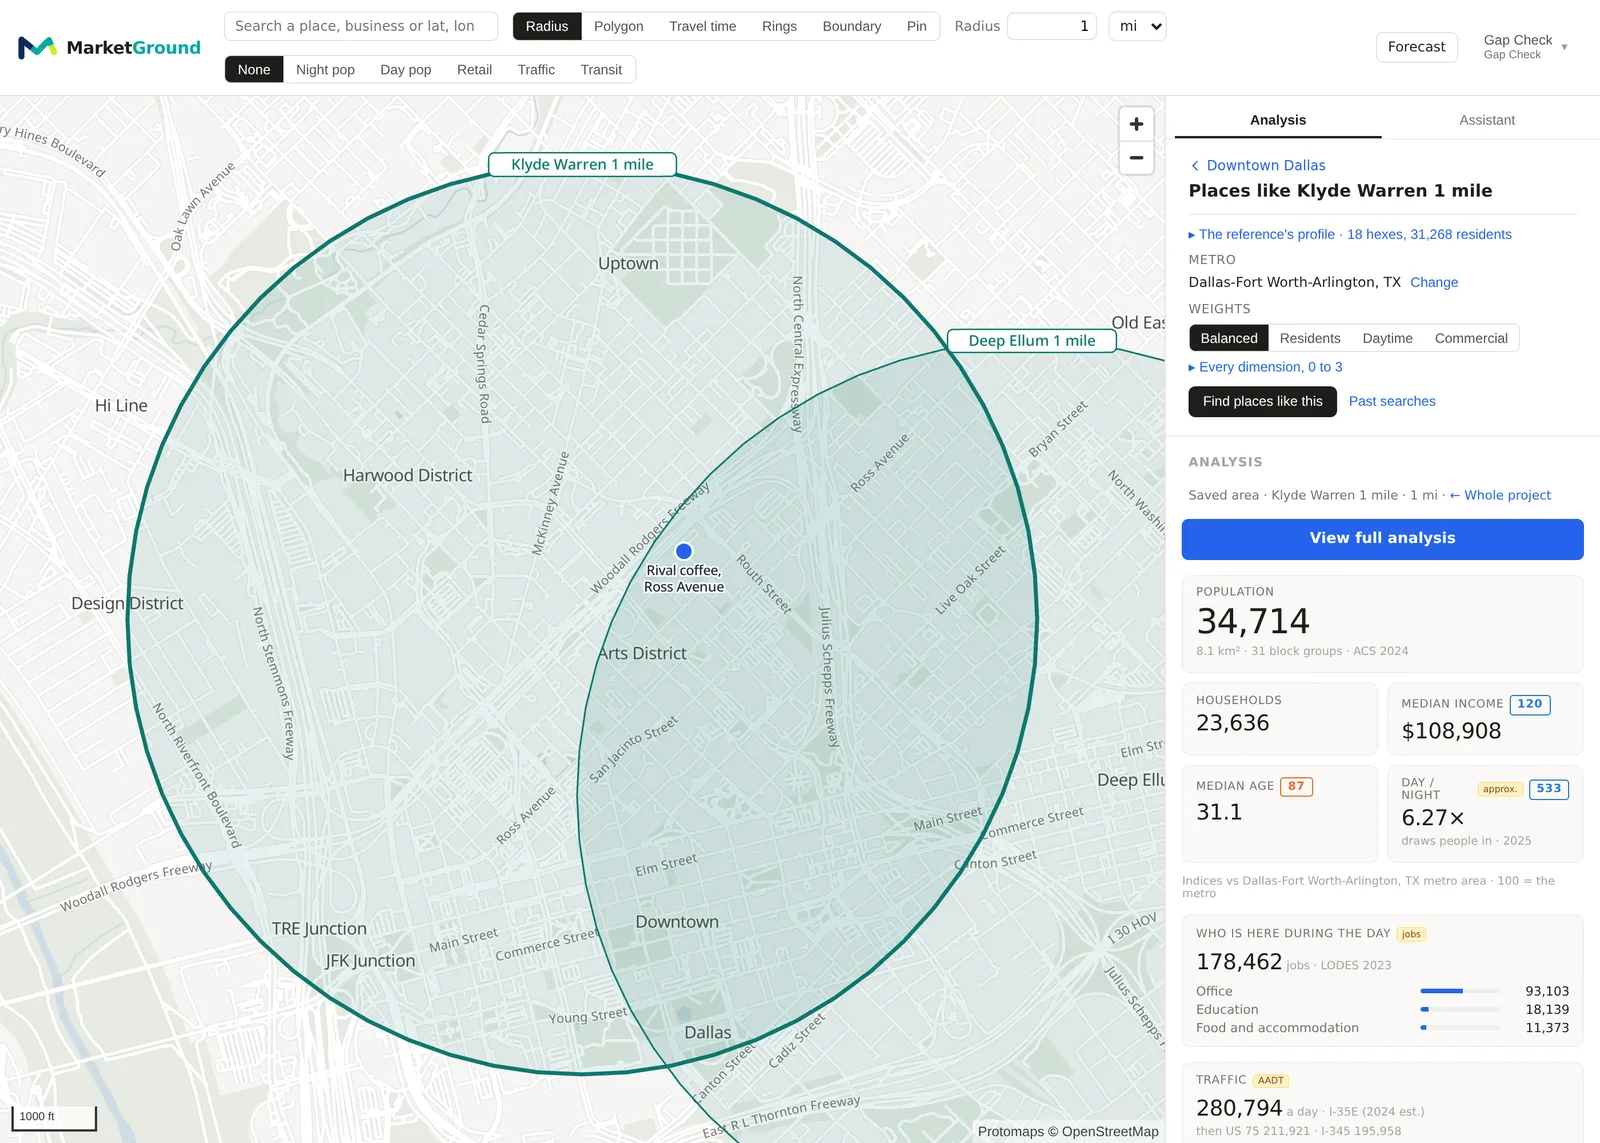1600x1143 pixels.
Task: Click the Change metro link
Action: 1434,282
